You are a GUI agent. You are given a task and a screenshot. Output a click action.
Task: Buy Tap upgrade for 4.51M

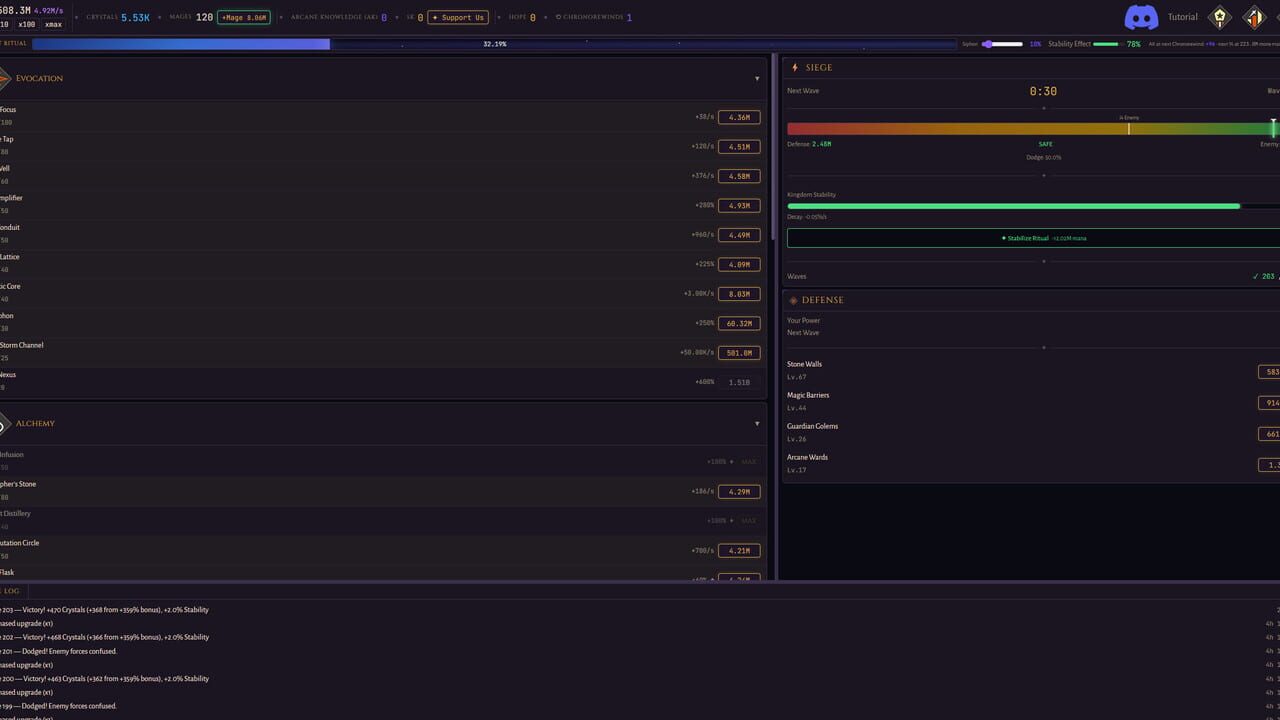739,146
